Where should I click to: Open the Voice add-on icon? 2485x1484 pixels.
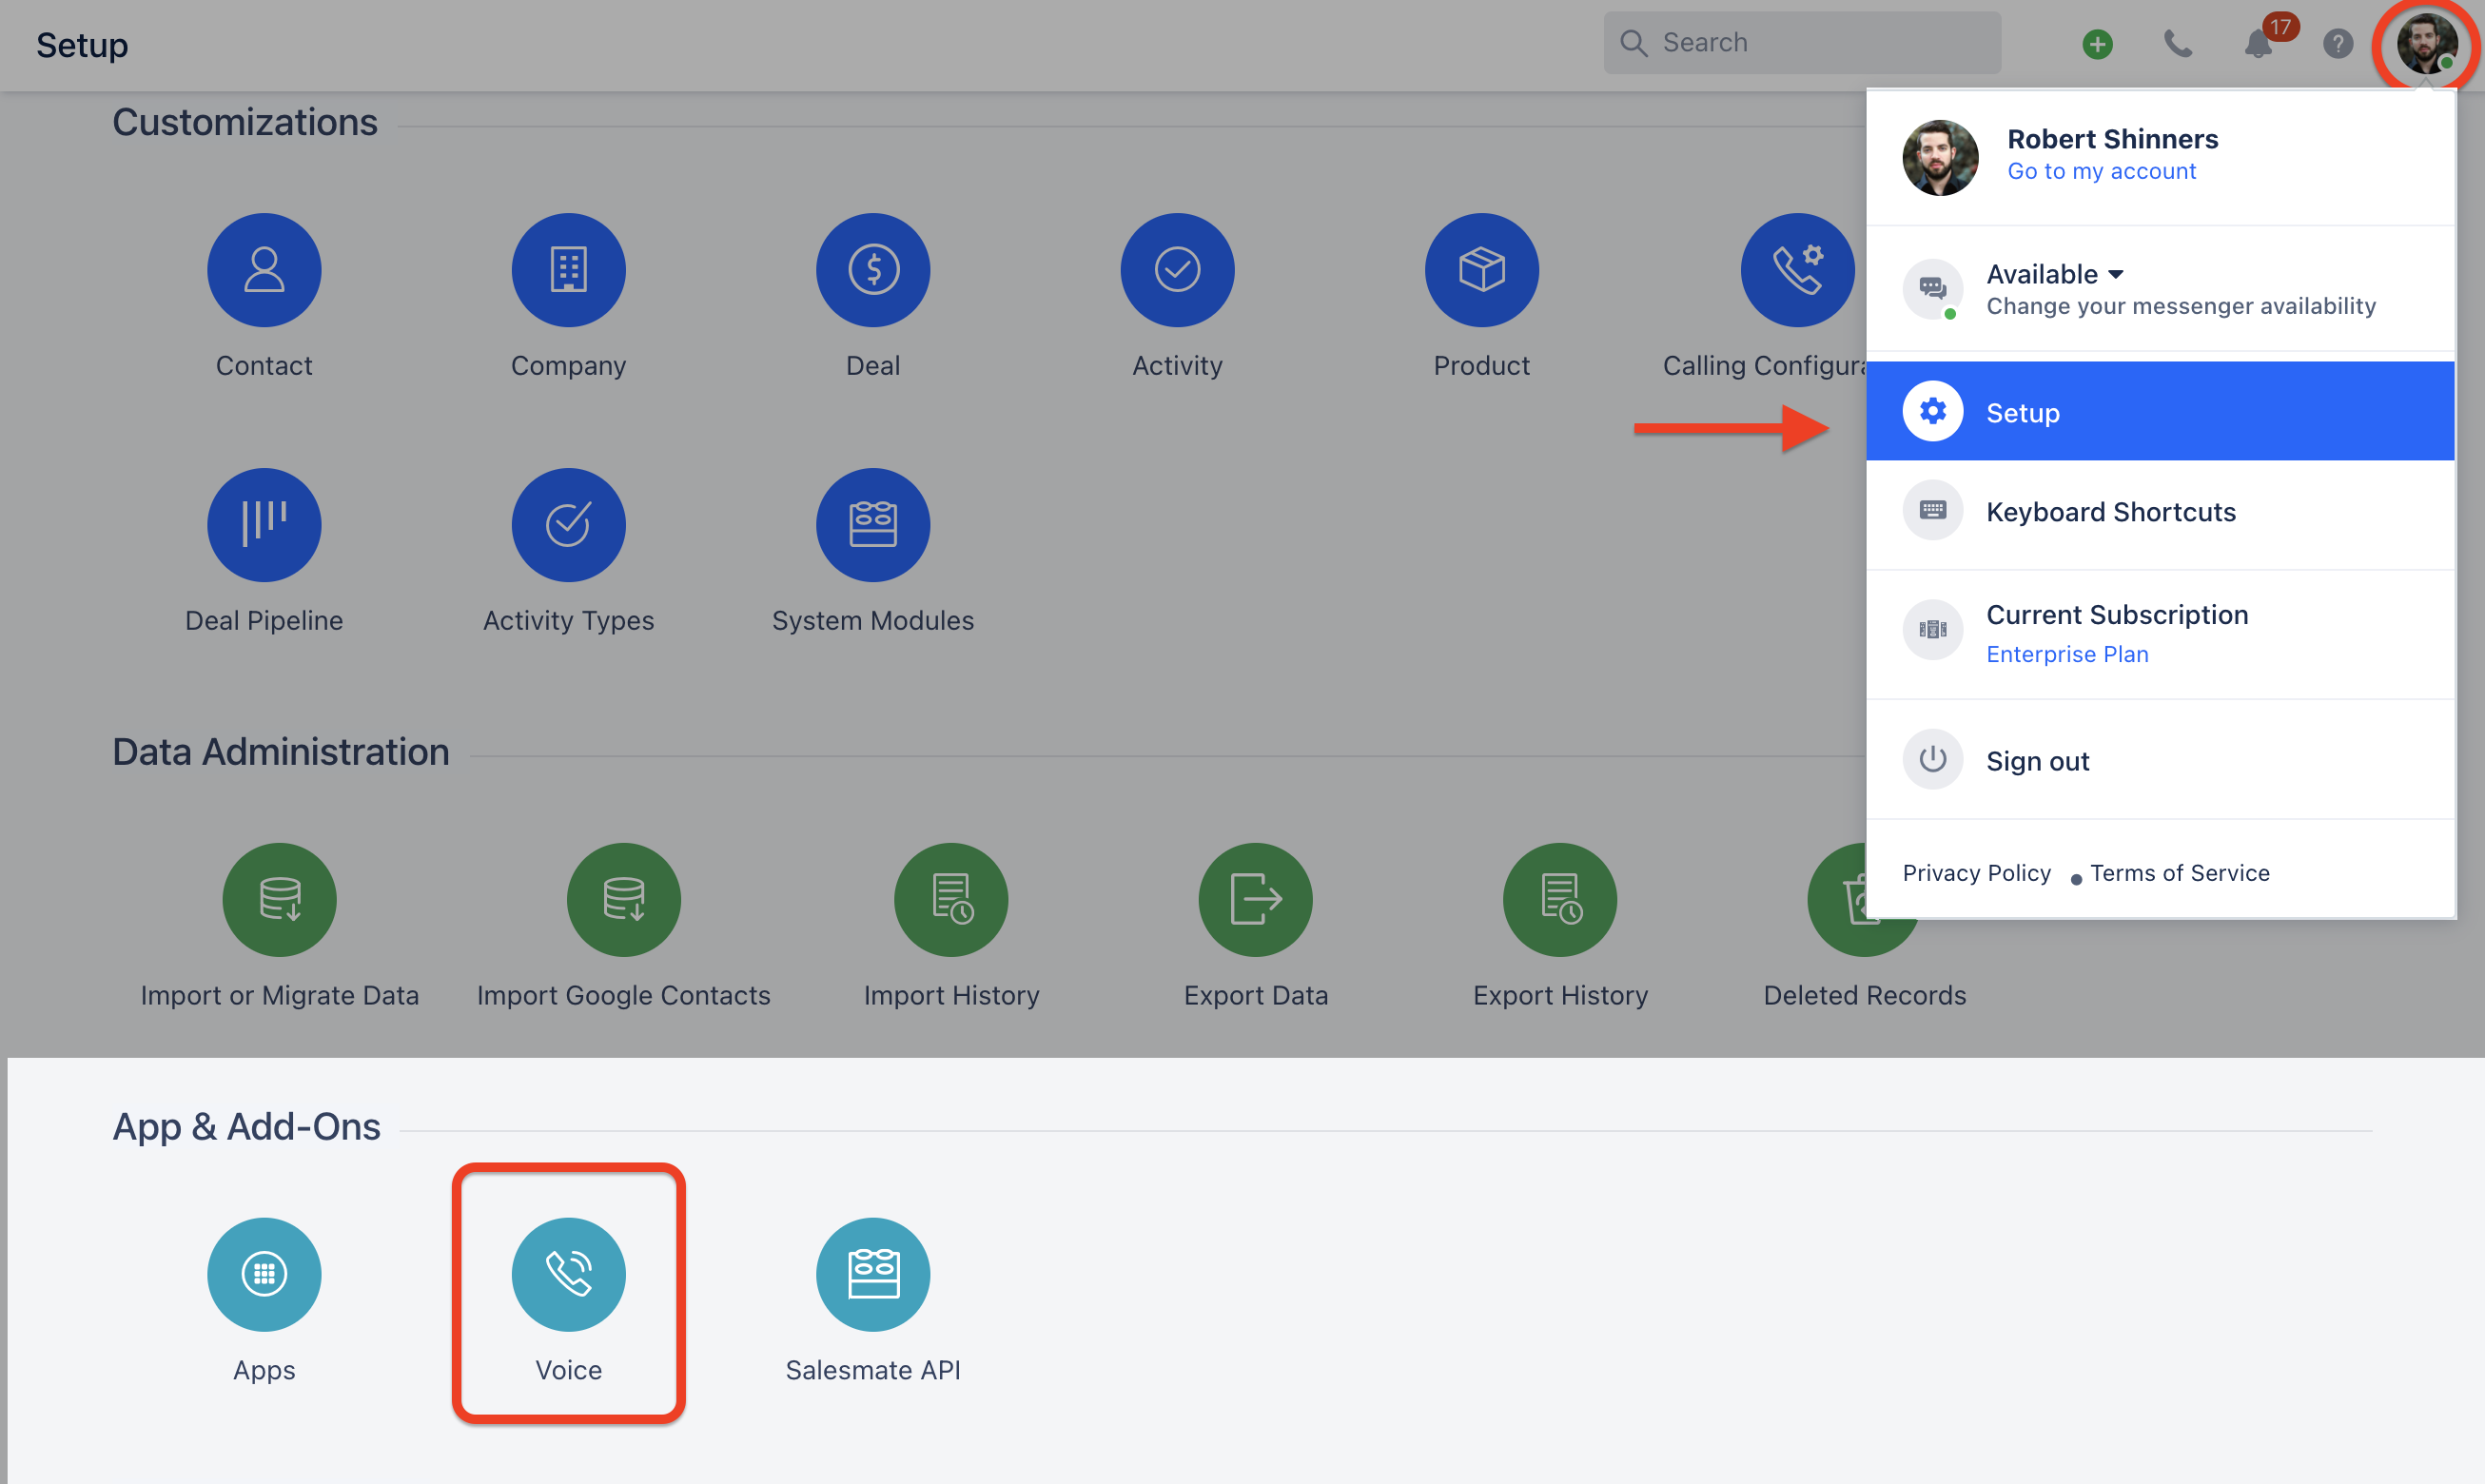[568, 1274]
